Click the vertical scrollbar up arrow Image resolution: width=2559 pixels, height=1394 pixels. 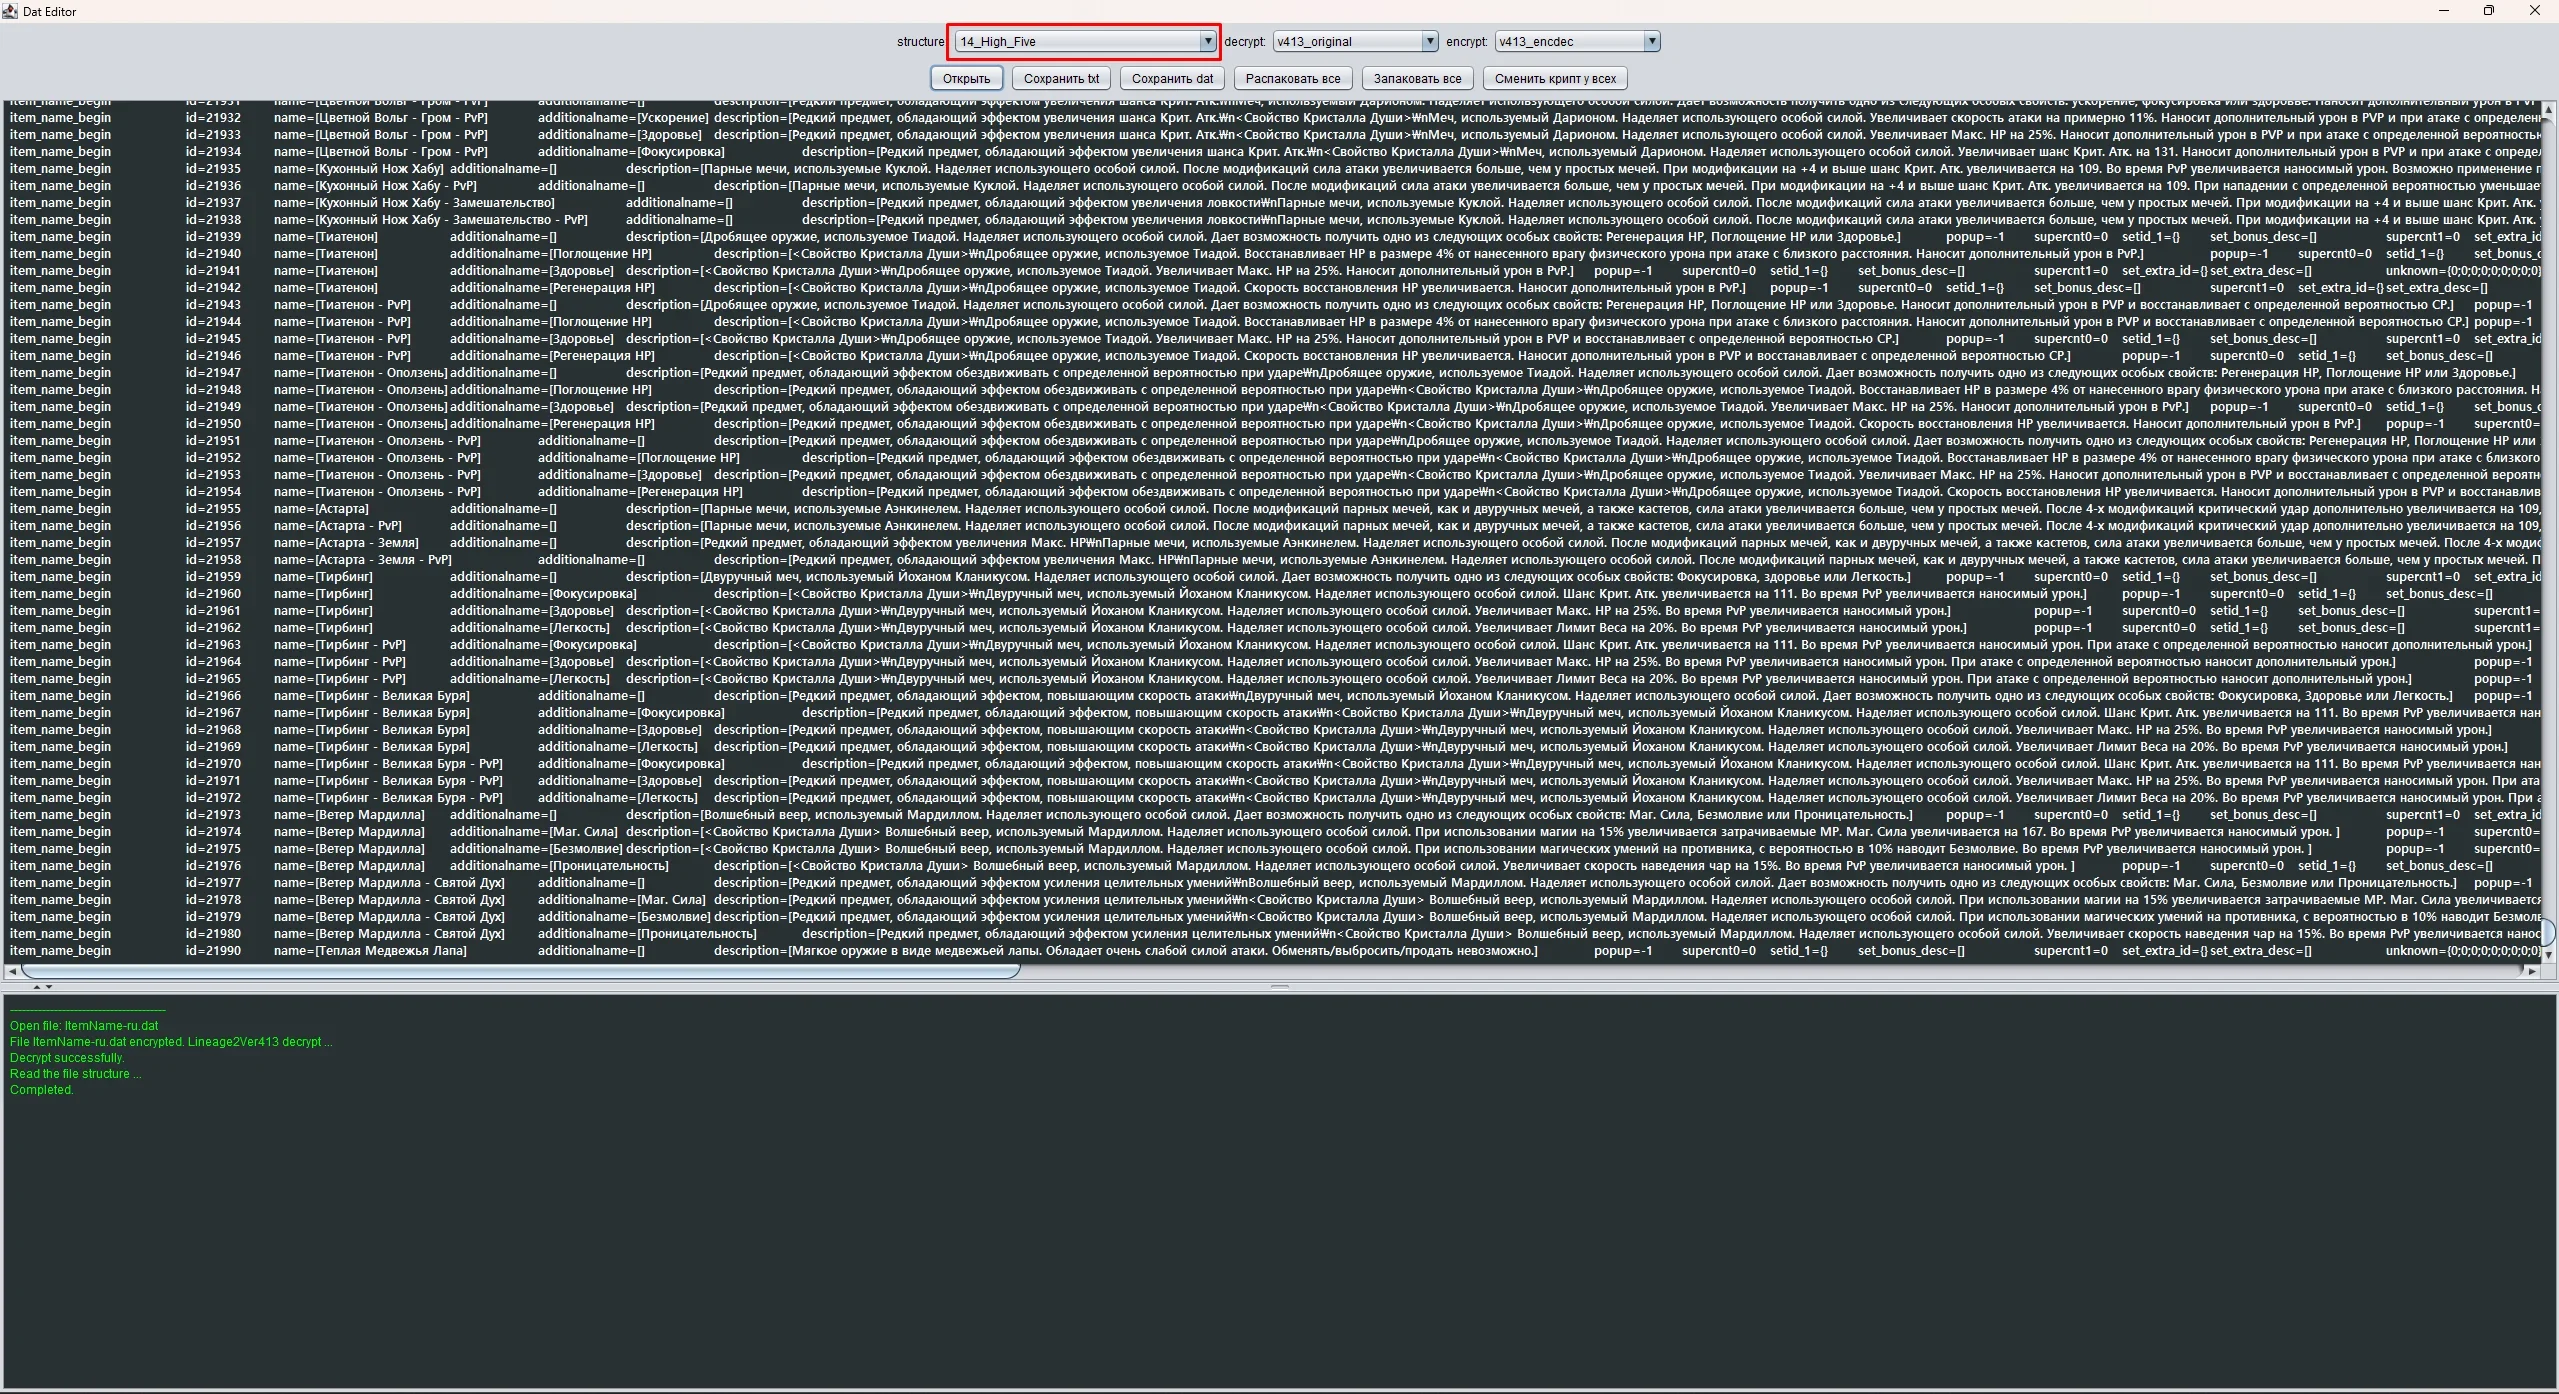click(x=2548, y=108)
